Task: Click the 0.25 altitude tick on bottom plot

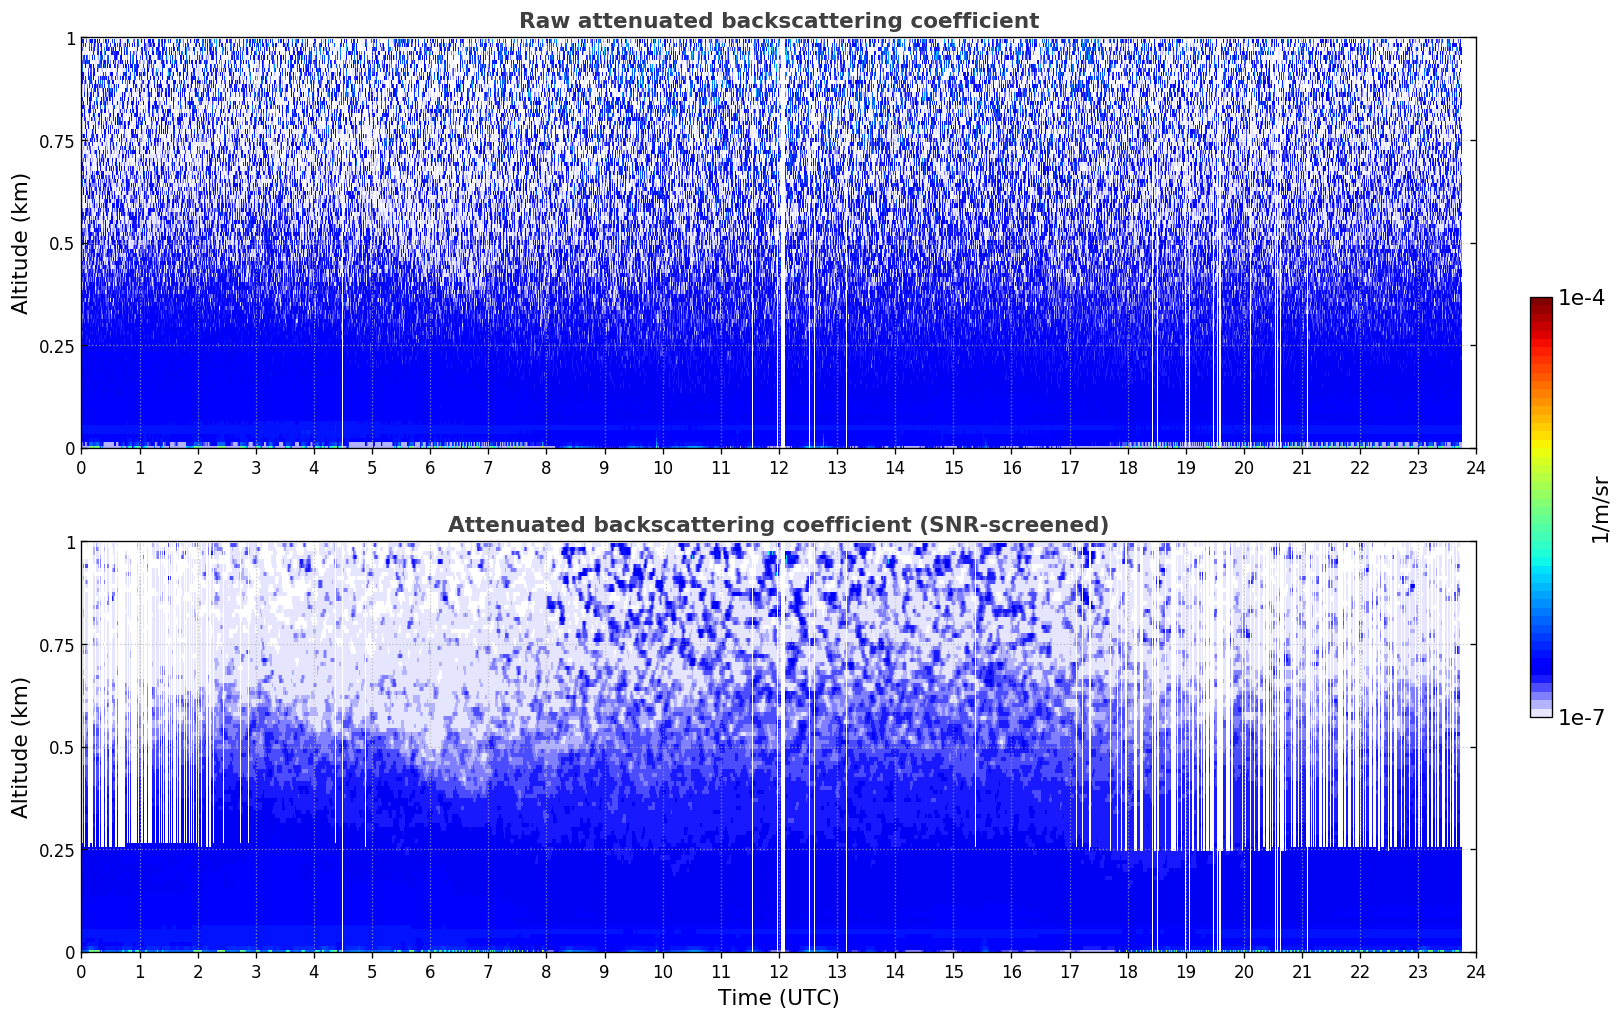Action: tap(57, 850)
